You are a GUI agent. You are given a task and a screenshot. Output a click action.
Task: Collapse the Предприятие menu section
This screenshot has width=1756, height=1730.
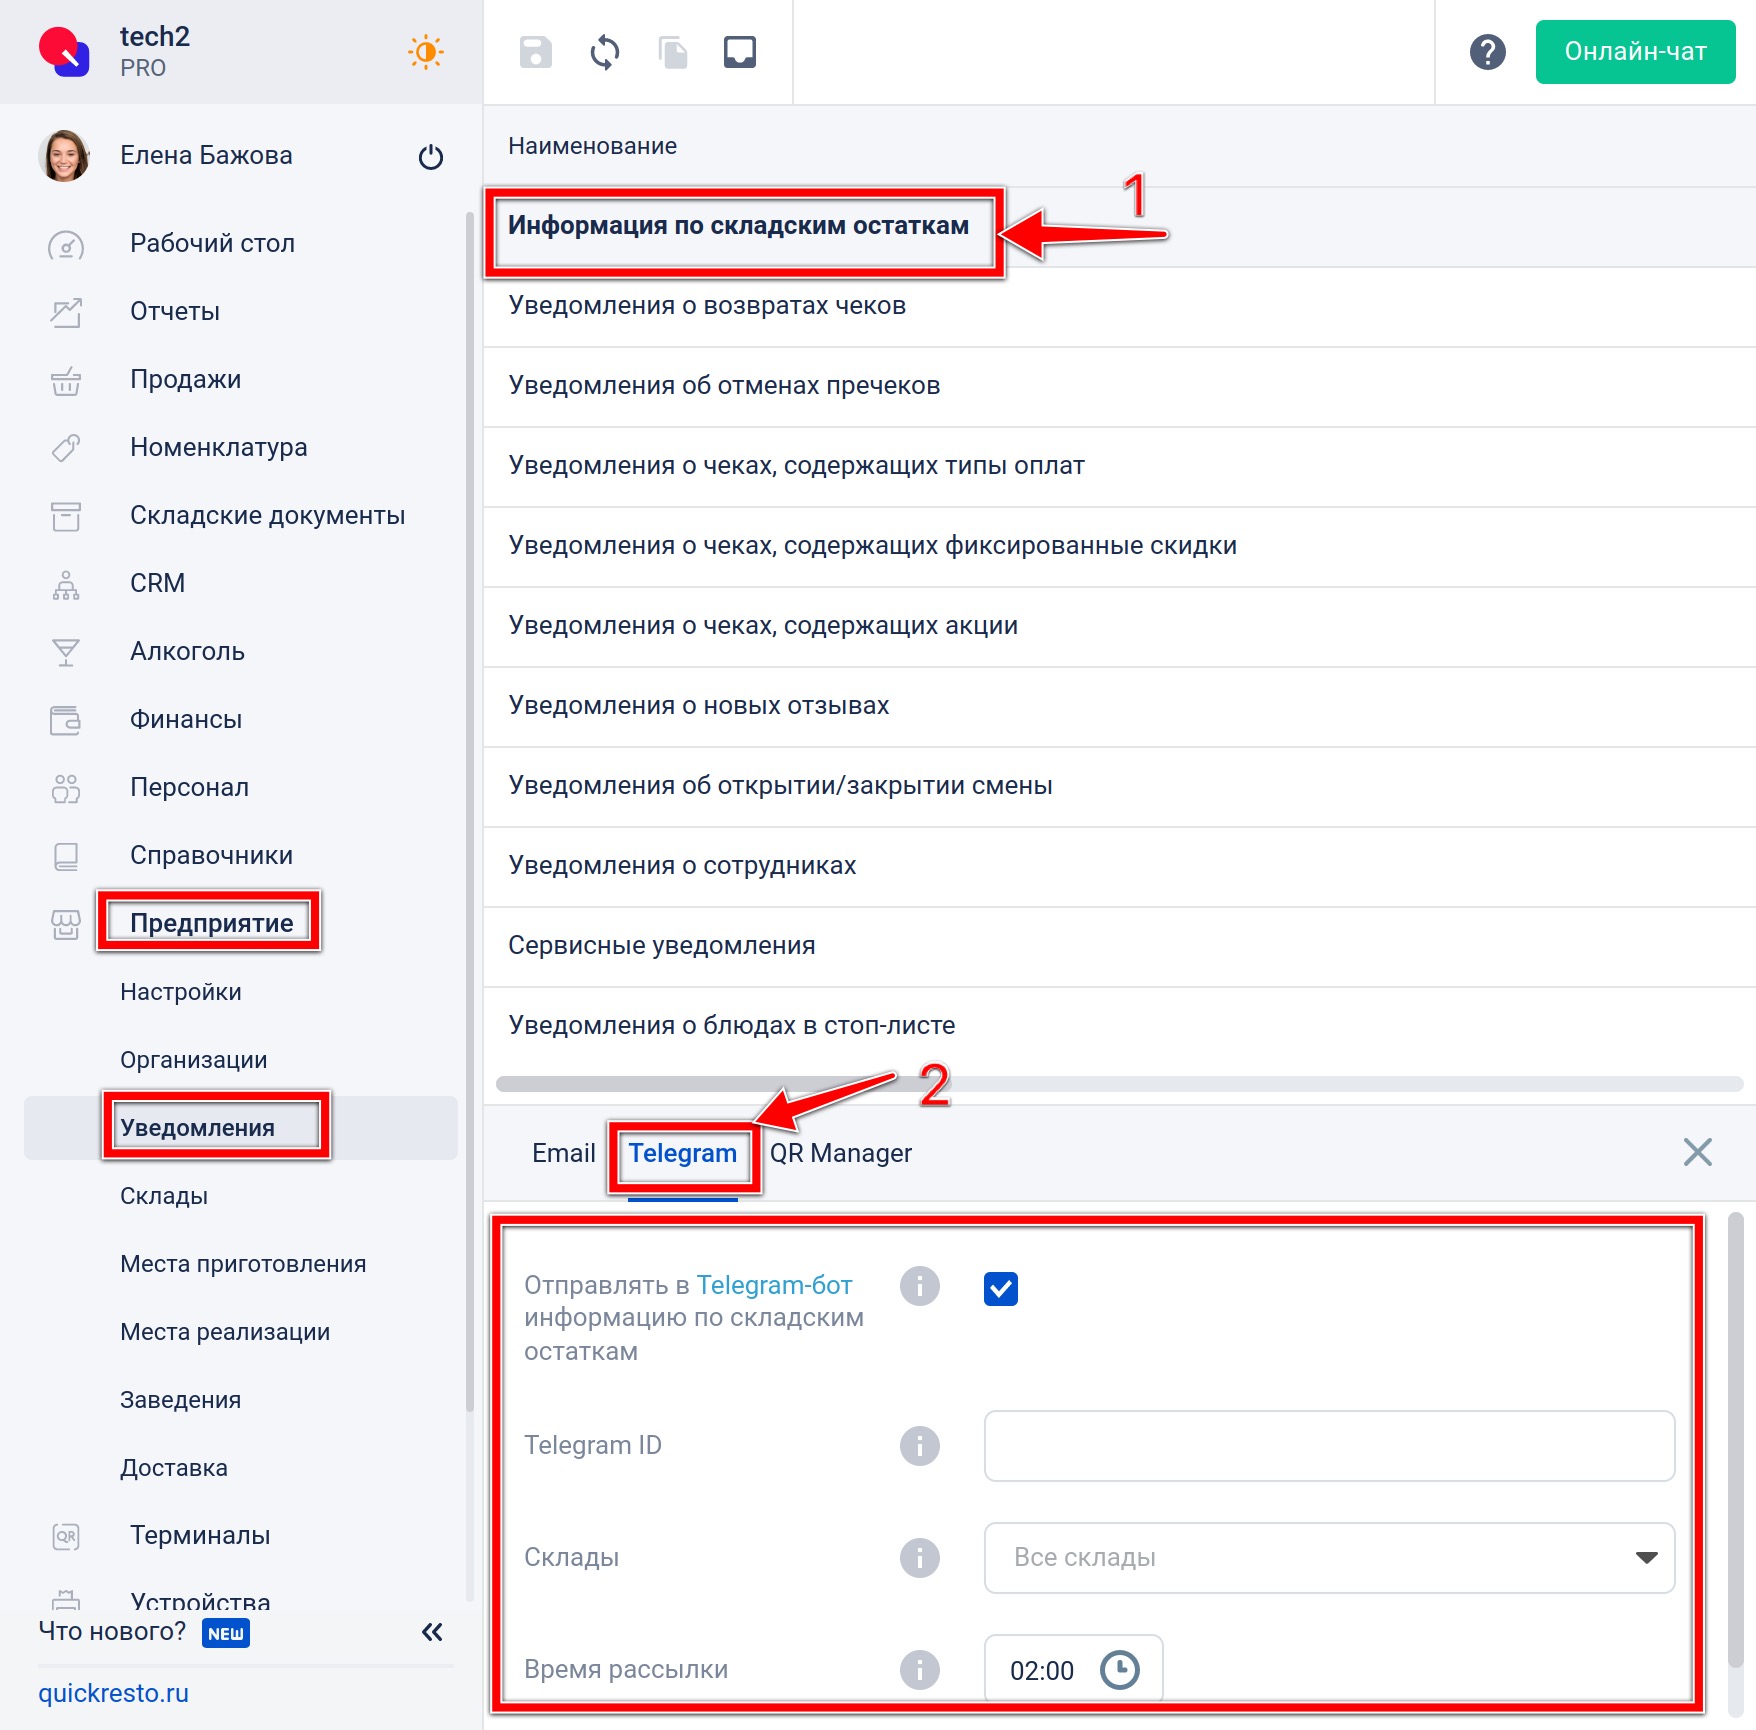tap(212, 923)
